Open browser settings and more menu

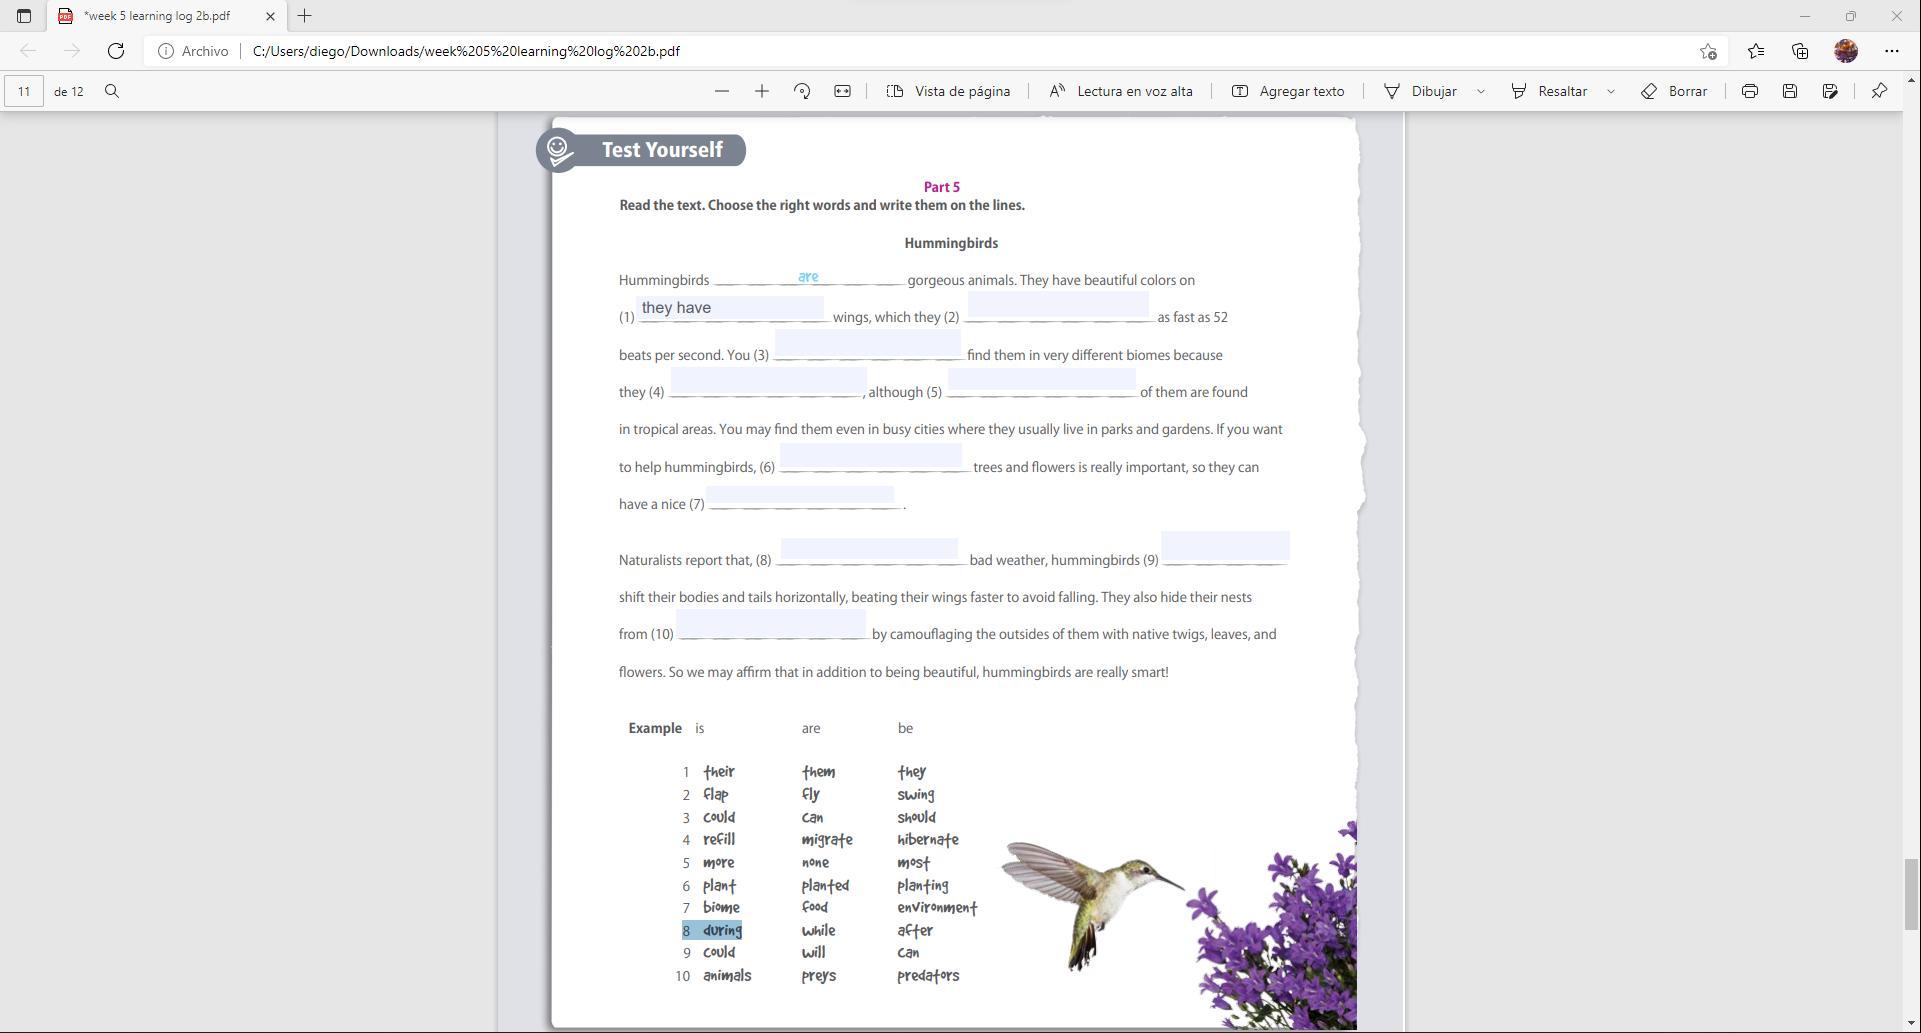1892,51
